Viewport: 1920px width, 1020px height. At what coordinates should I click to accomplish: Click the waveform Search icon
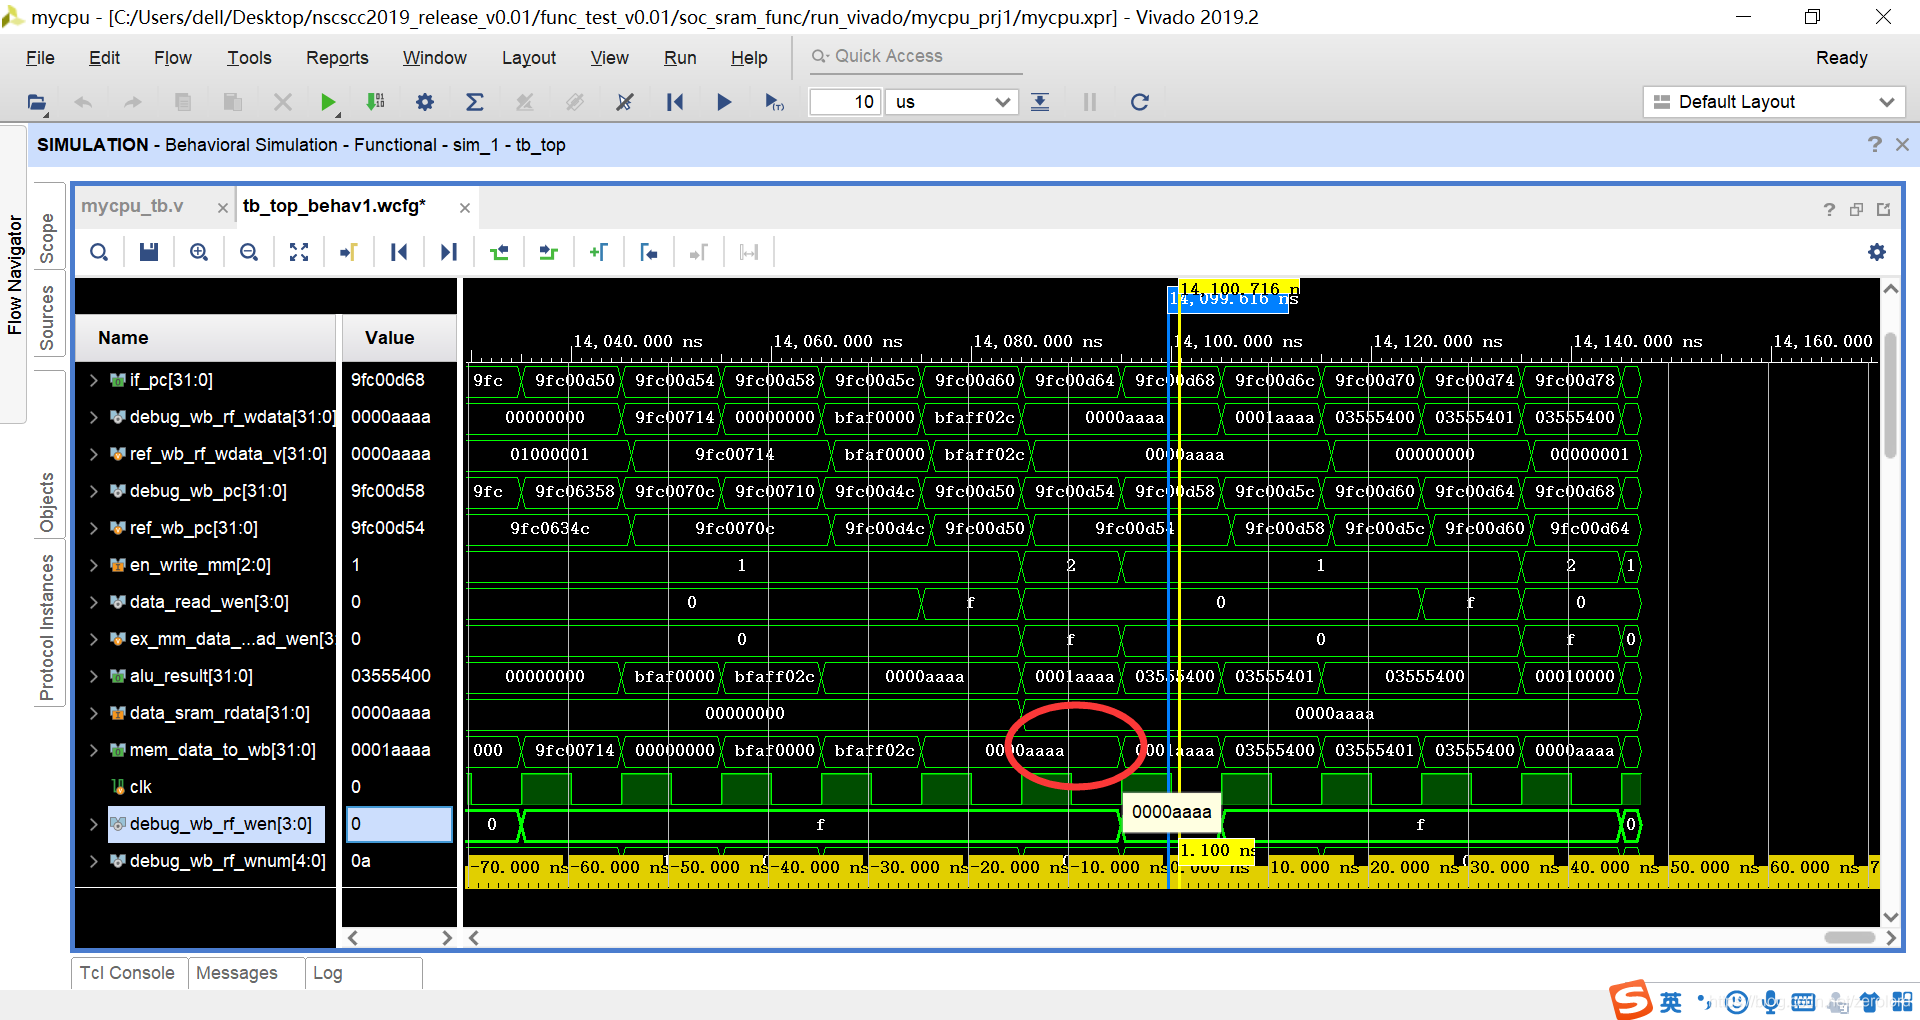99,252
